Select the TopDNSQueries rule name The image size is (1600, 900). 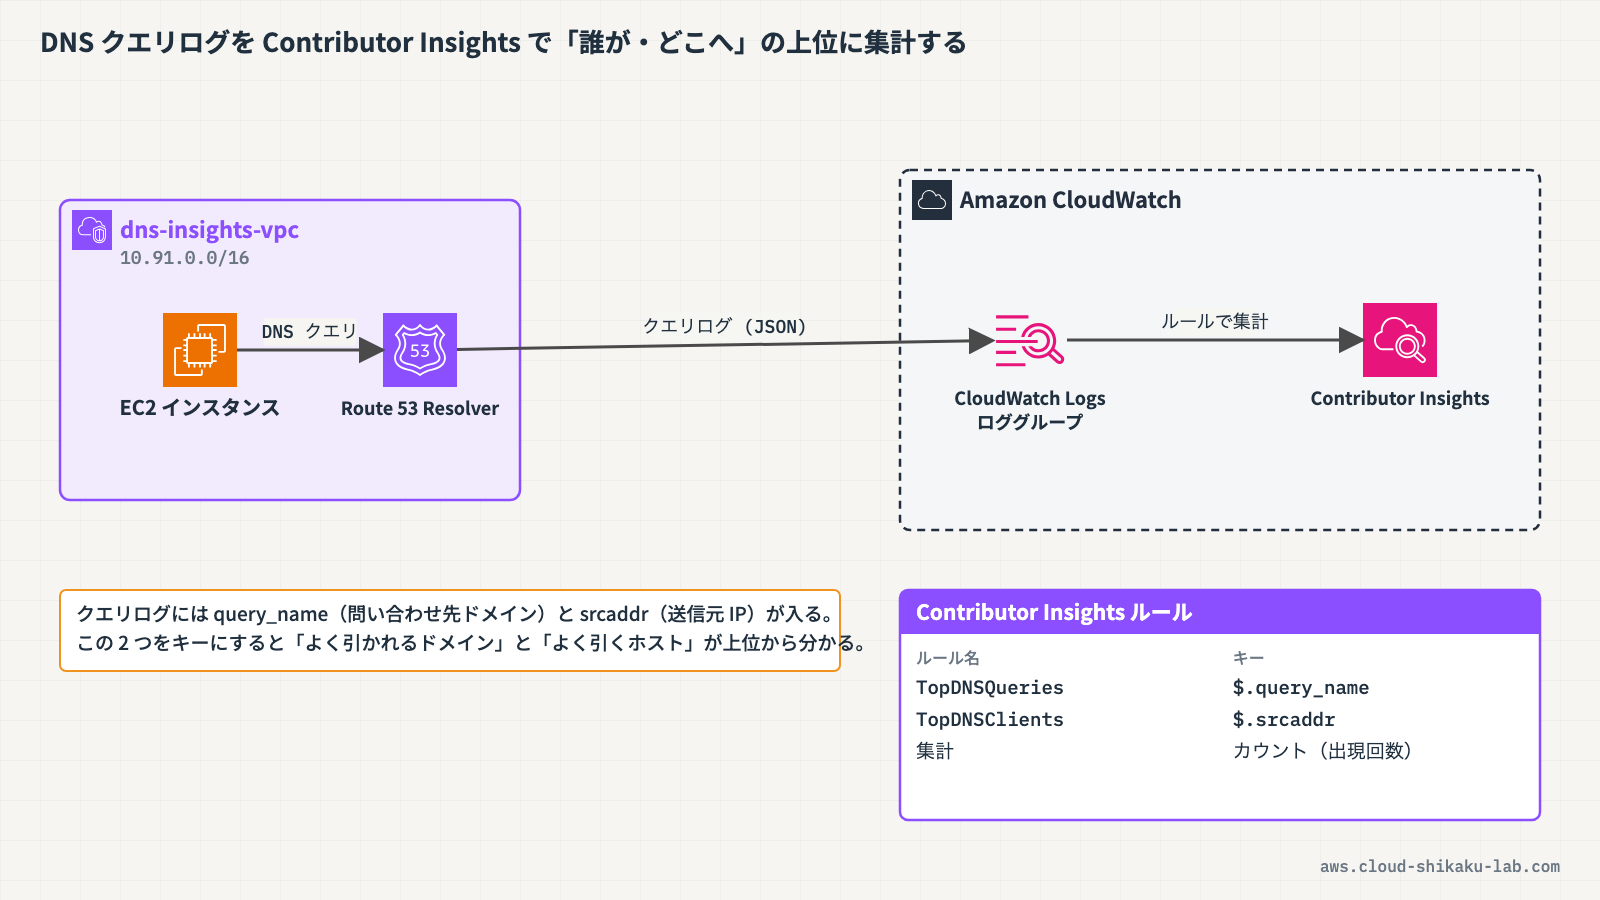990,688
